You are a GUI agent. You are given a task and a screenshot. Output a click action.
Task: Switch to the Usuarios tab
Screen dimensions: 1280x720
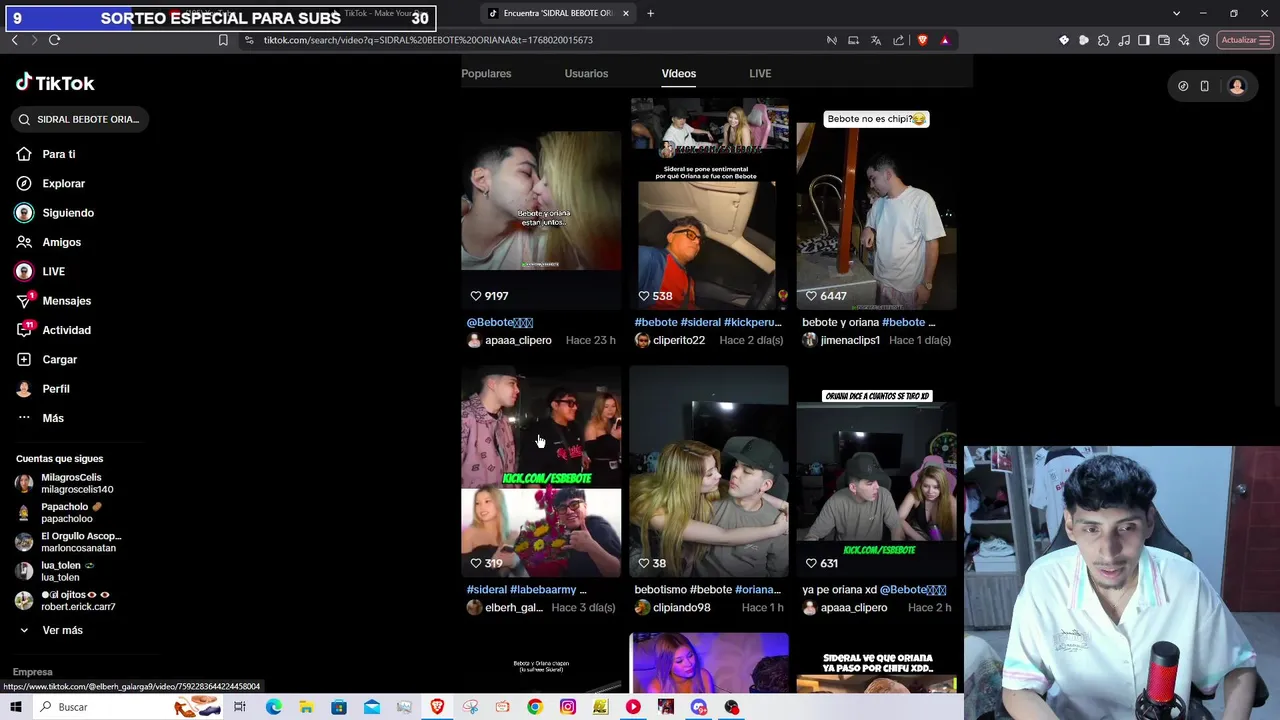pyautogui.click(x=586, y=73)
